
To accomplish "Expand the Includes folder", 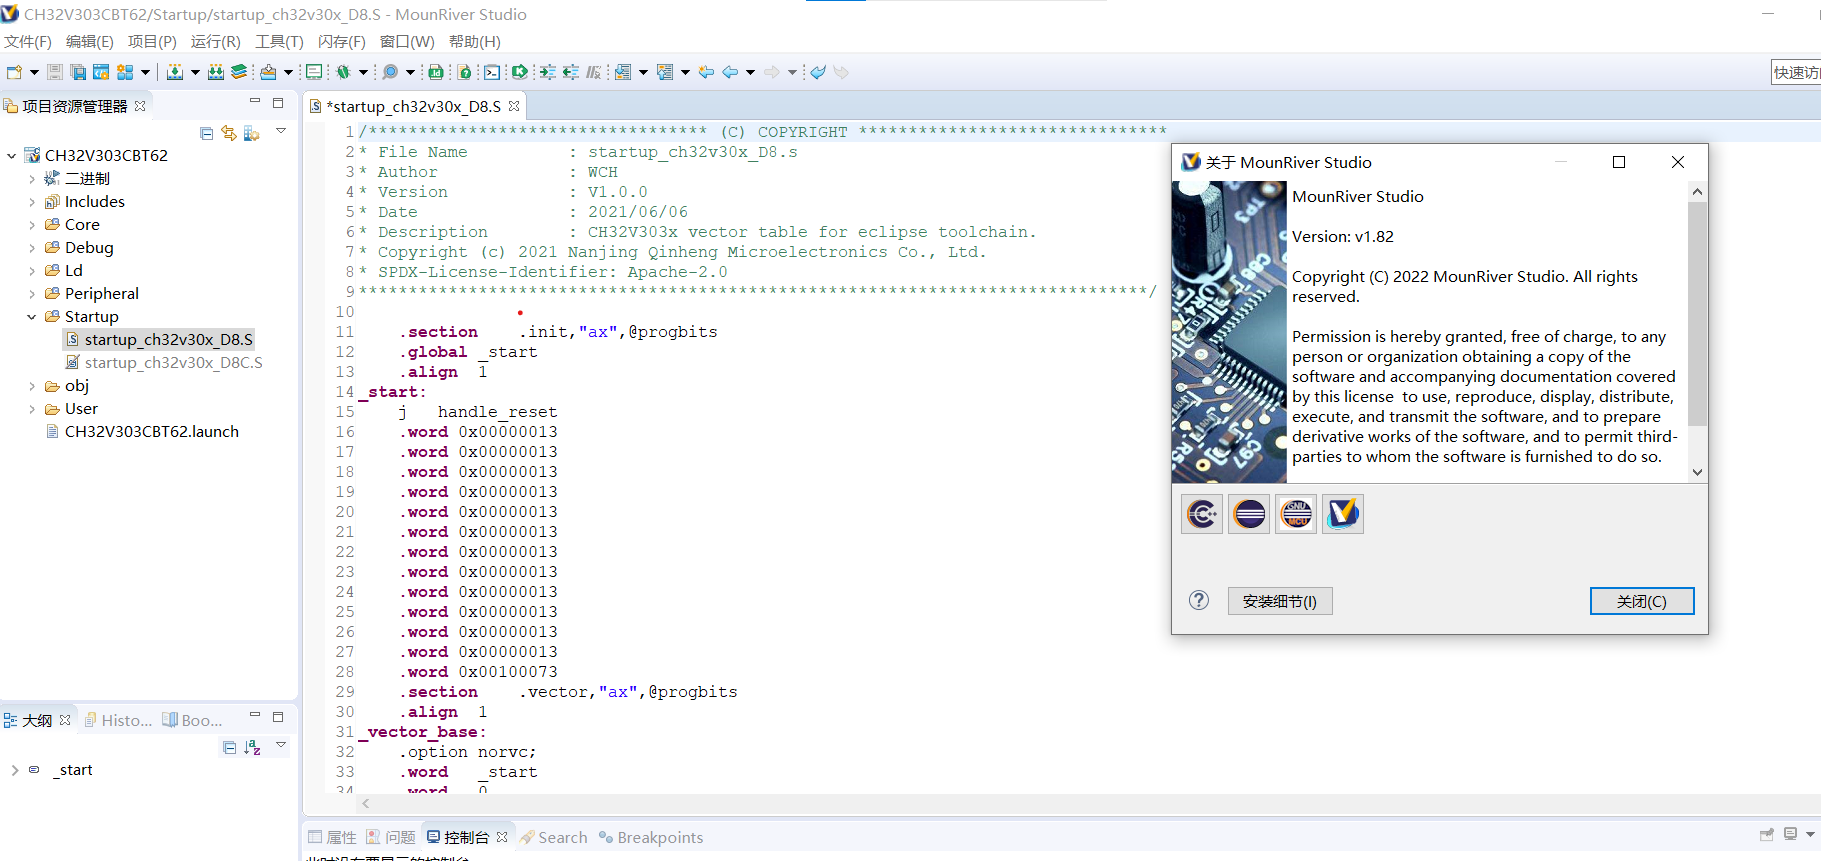I will pyautogui.click(x=32, y=202).
